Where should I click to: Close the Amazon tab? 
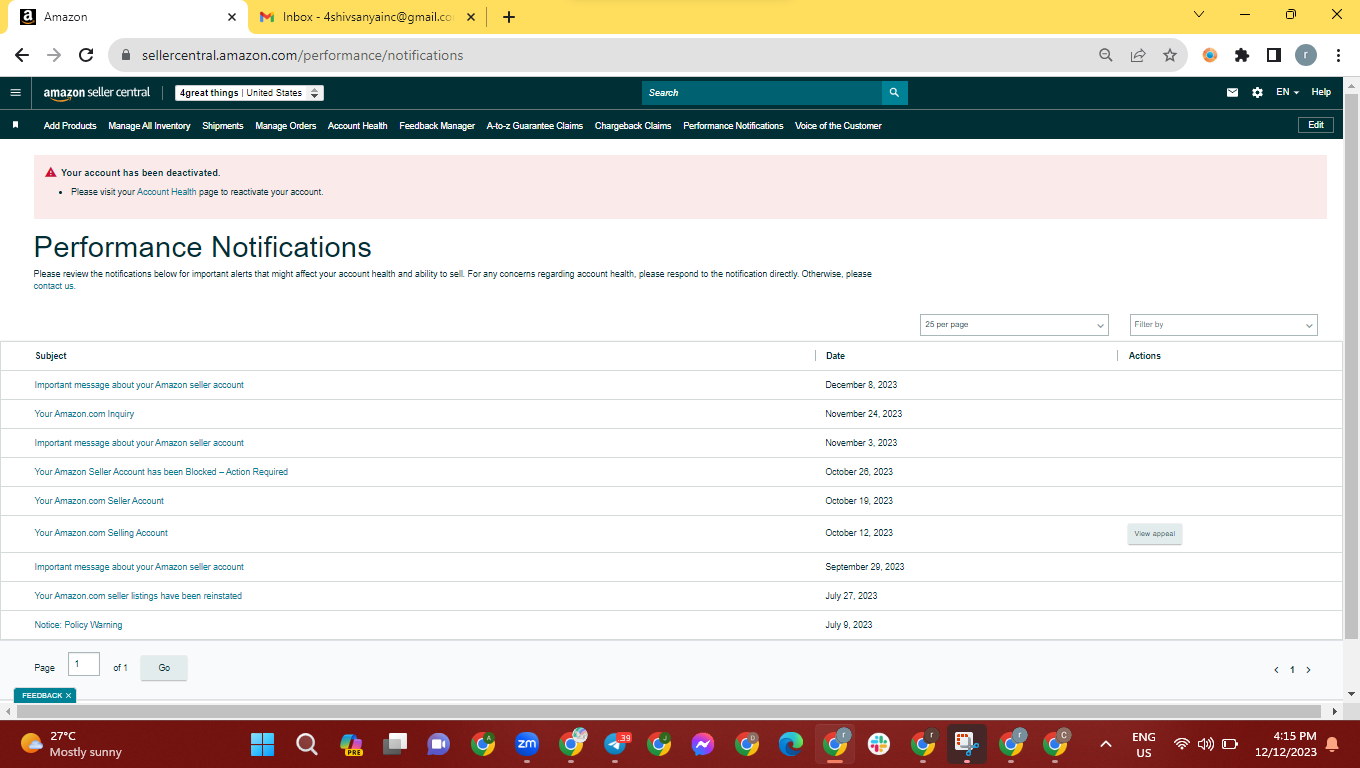232,17
